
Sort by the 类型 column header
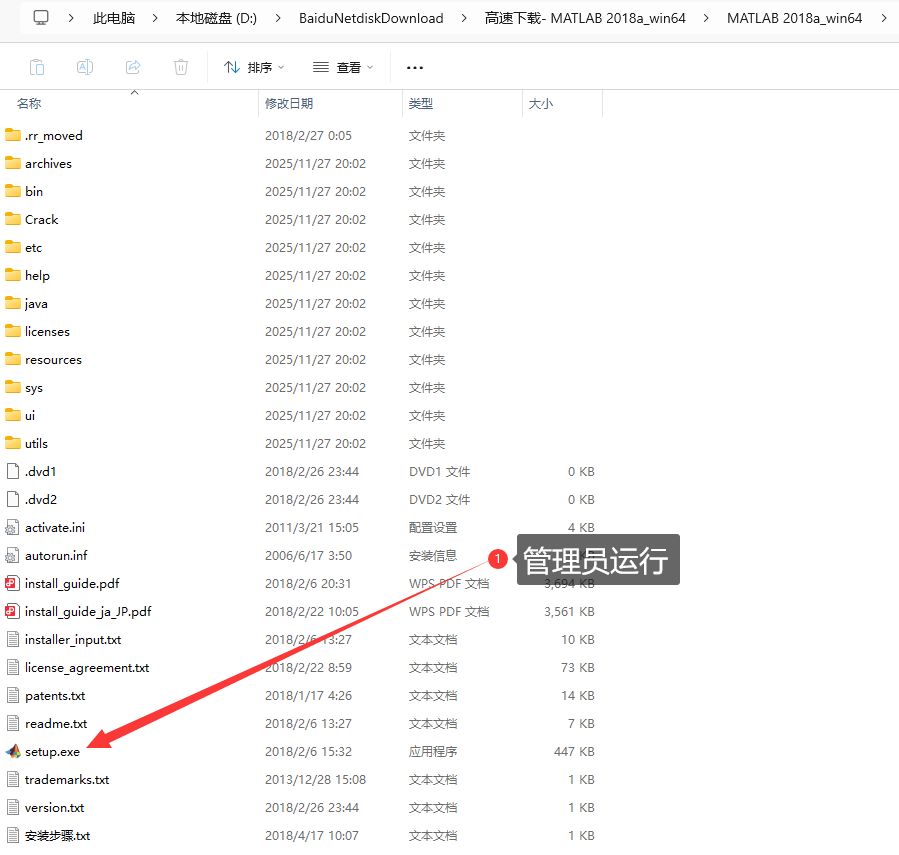pos(421,104)
